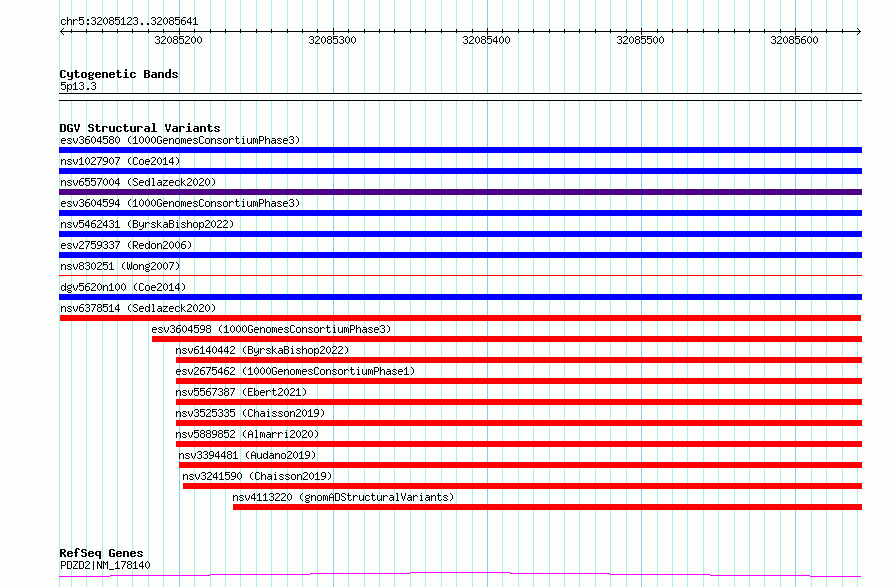Click the 32085200 ruler coordinate
890x587 pixels.
(178, 40)
